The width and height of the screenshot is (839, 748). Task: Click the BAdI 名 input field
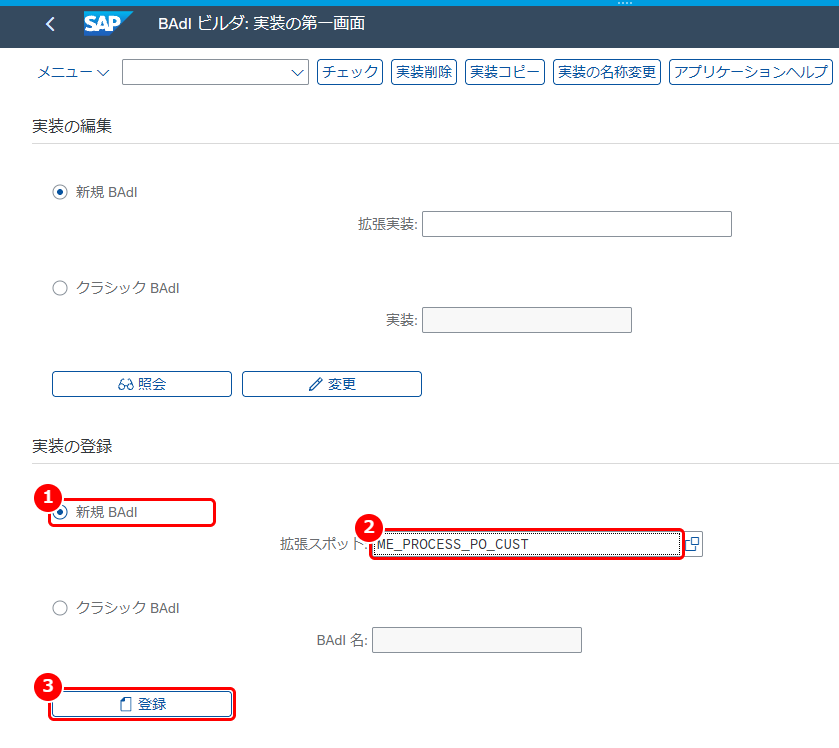tap(477, 640)
